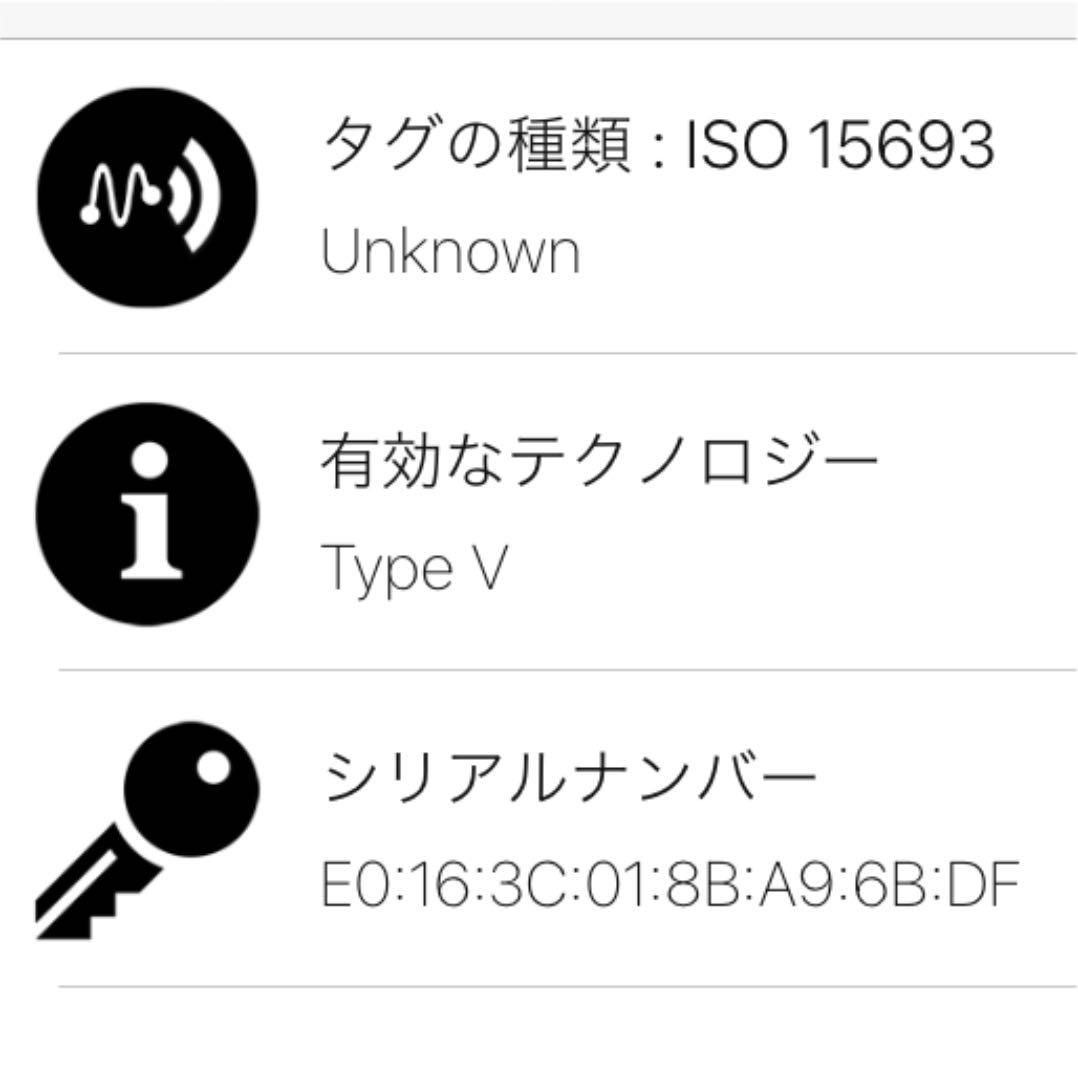Select serial number E0:16:3C:01:8B:A9:6B:DF
This screenshot has height=1080, width=1078.
coord(670,884)
